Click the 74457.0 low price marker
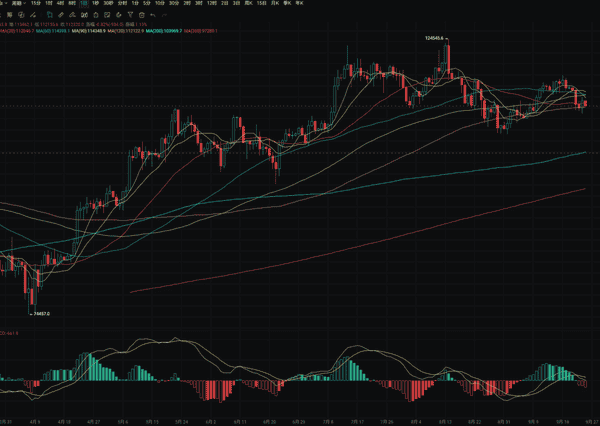Screen dimensions: 600x426 point(41,314)
